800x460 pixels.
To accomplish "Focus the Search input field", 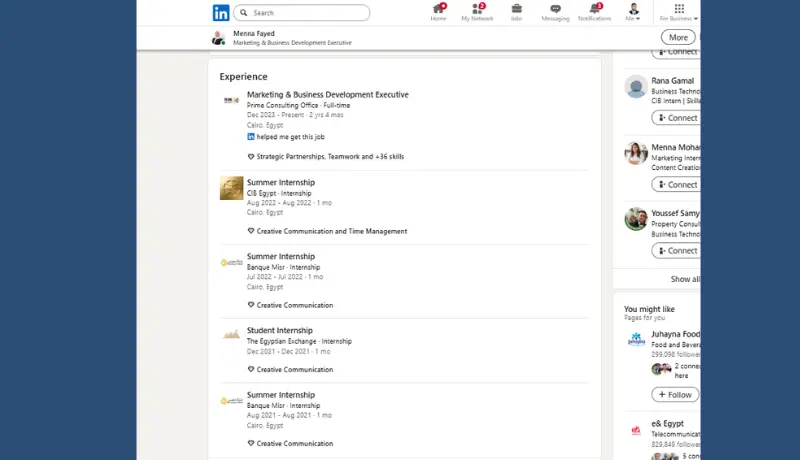I will tap(302, 13).
